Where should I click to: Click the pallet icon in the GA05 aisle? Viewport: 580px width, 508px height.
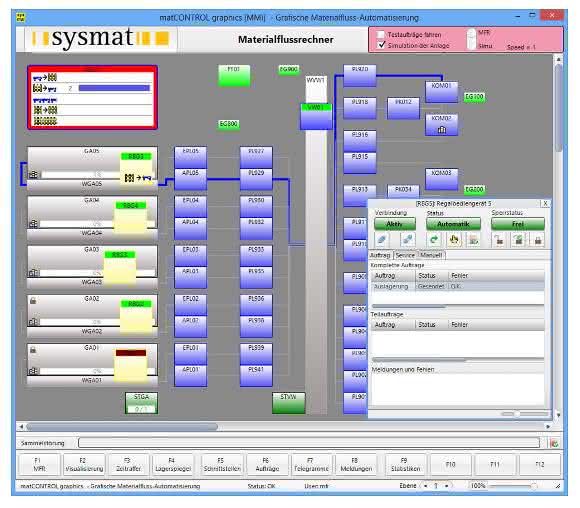click(34, 174)
